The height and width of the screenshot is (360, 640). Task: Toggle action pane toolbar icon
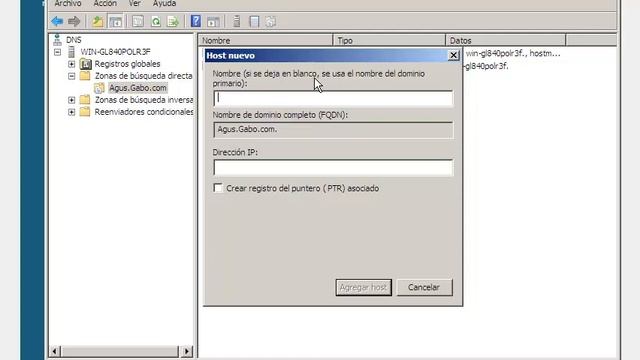(213, 21)
